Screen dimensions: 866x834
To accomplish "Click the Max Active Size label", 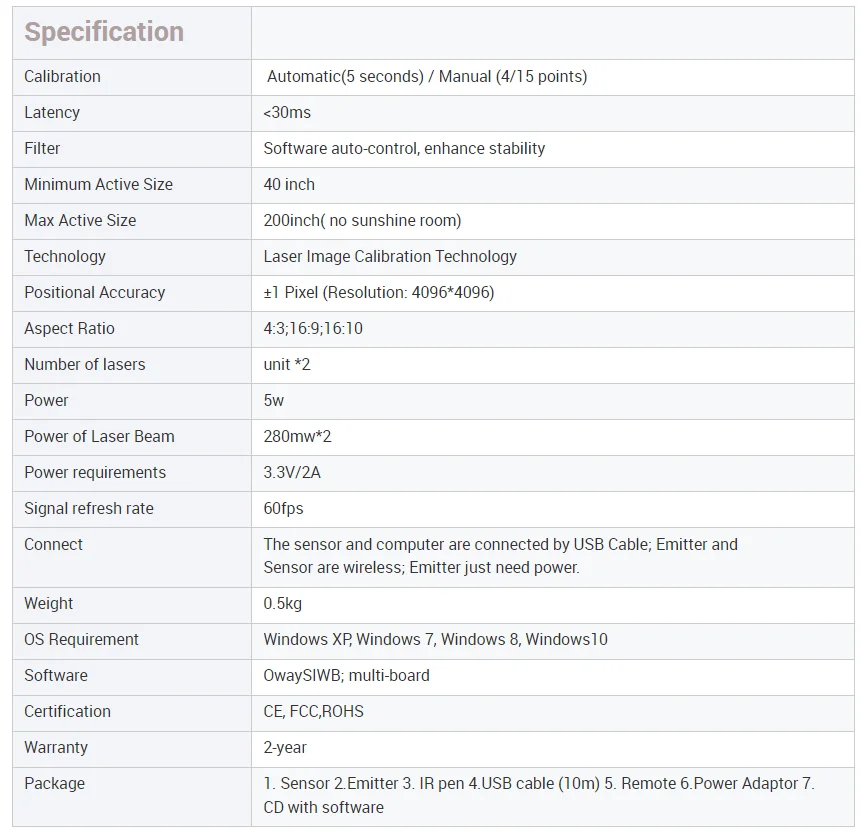I will (80, 221).
